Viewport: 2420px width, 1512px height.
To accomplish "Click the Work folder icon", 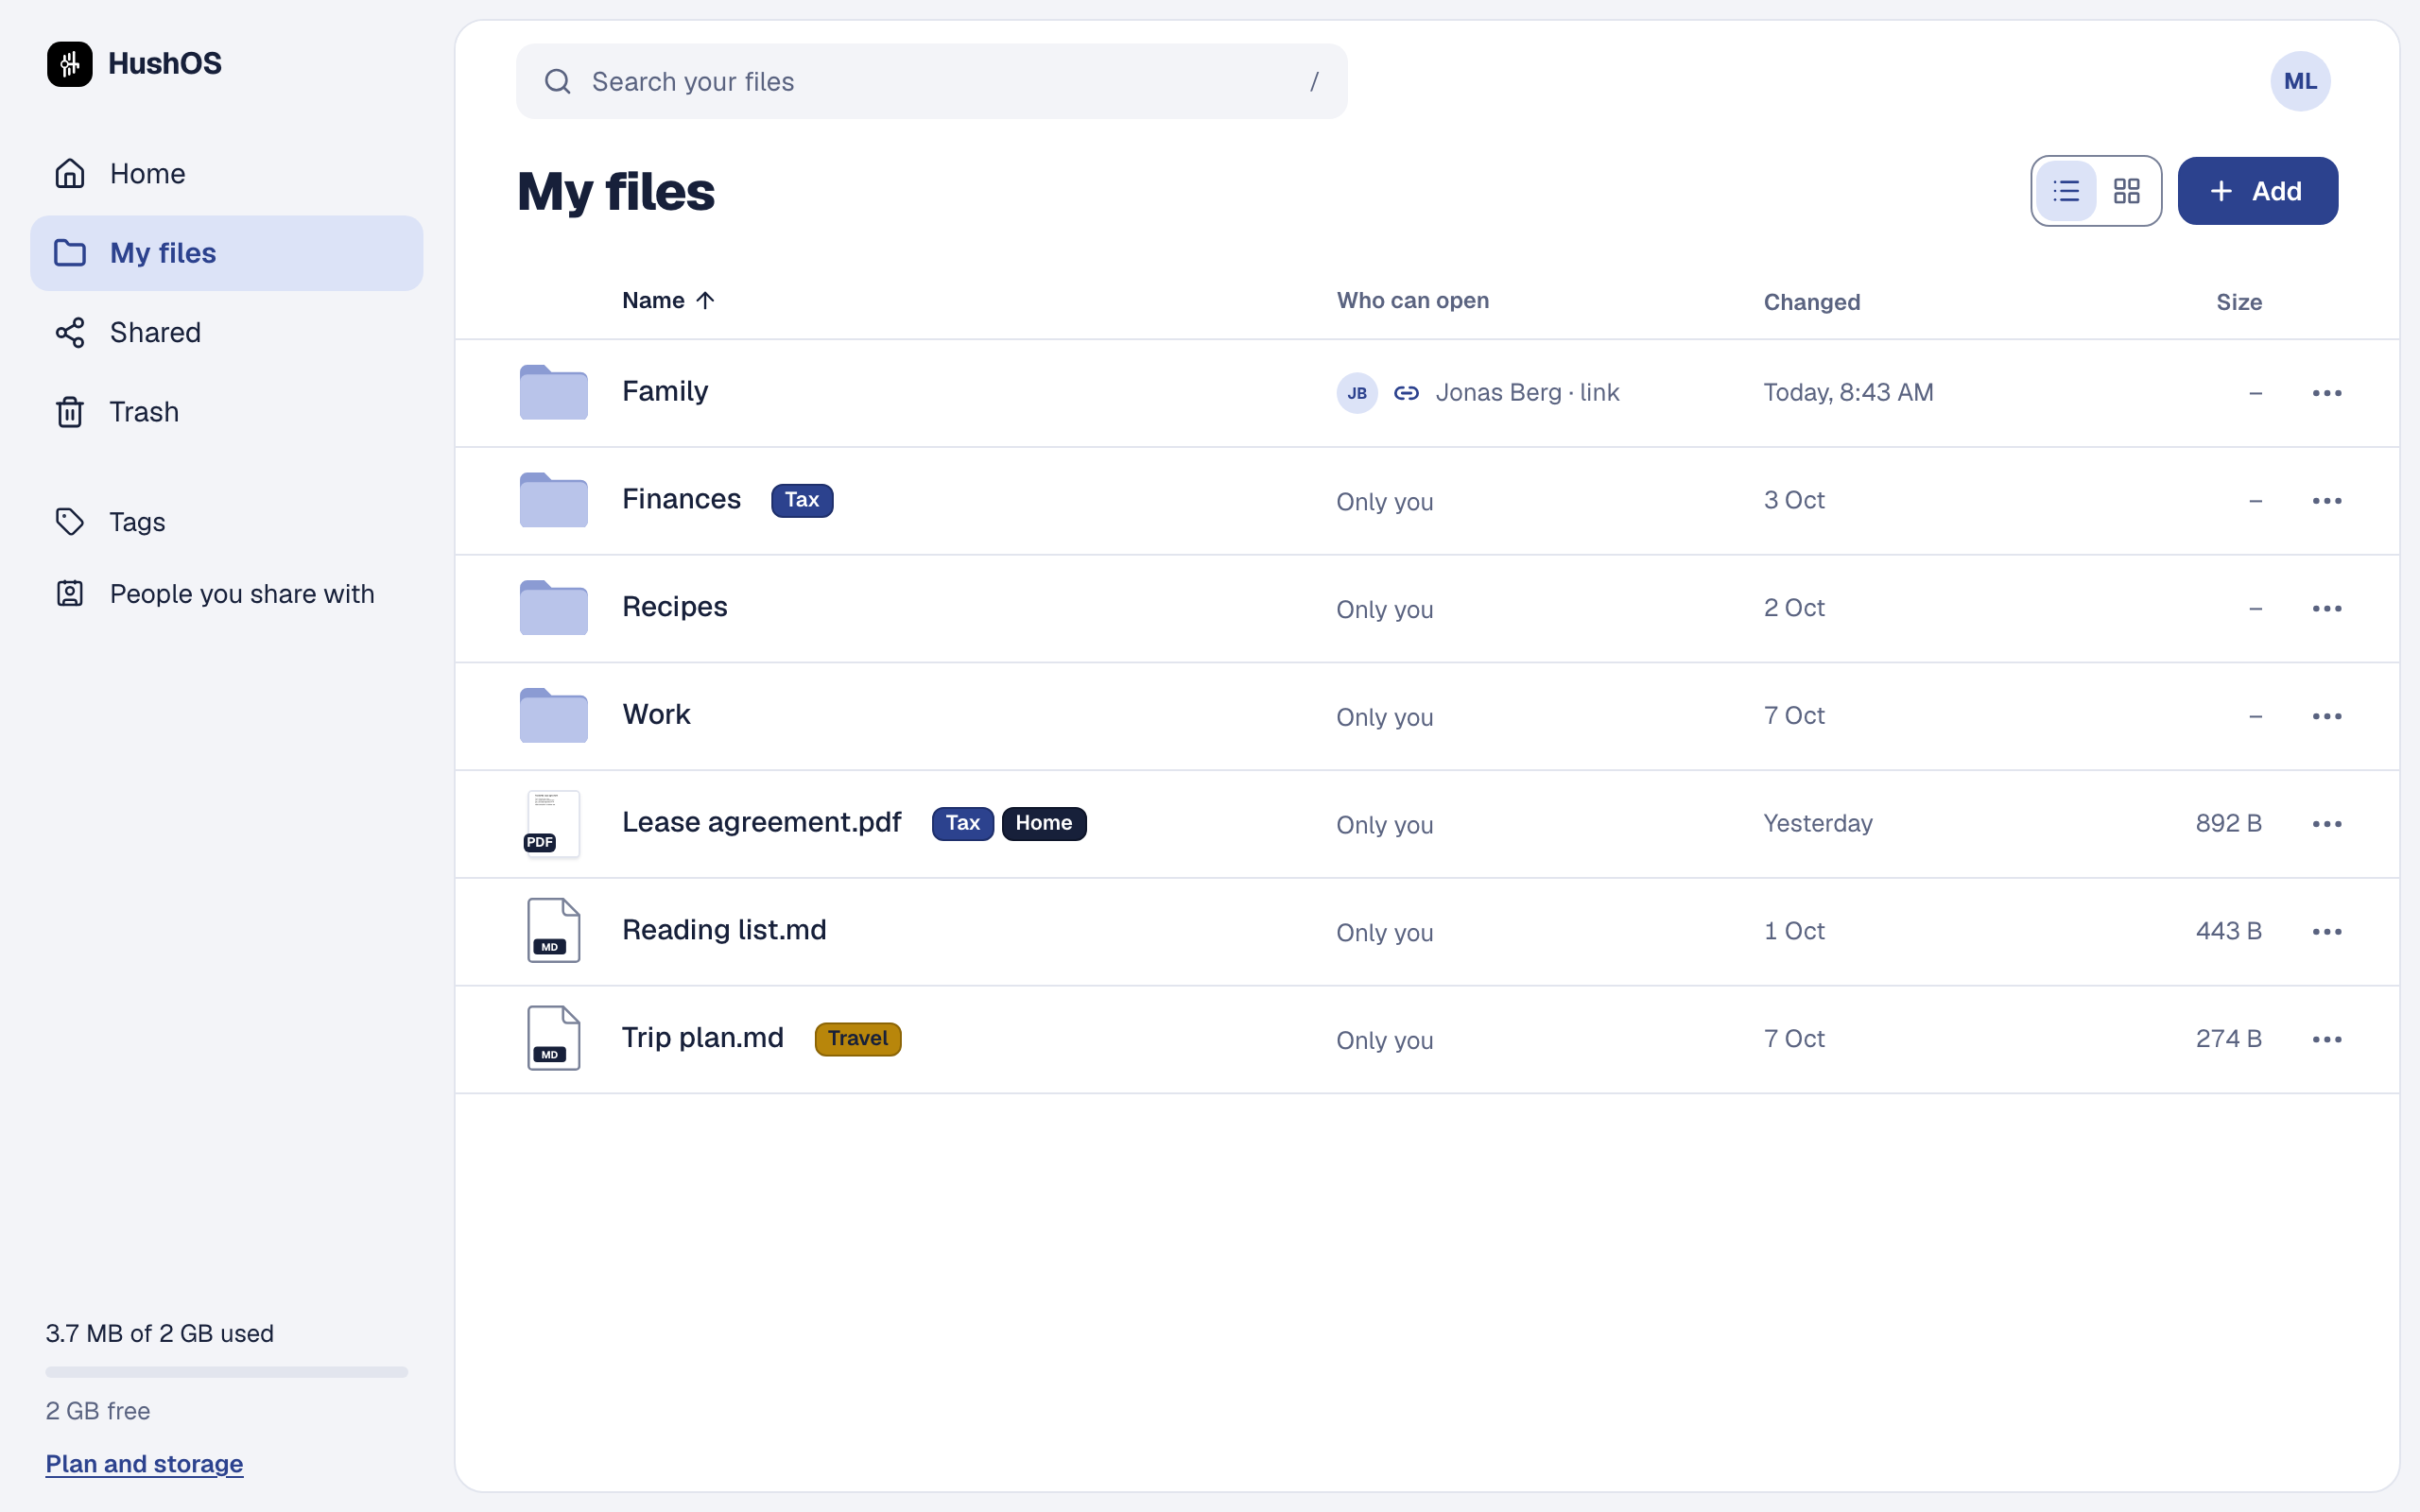I will pos(553,716).
